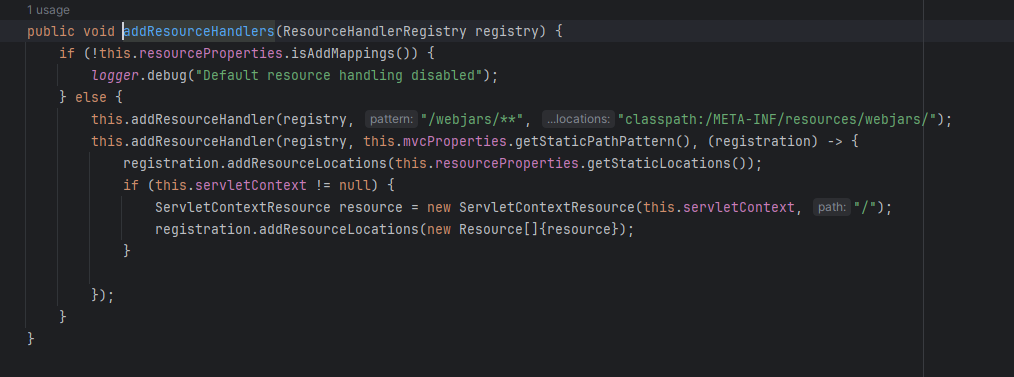The height and width of the screenshot is (377, 1014).
Task: Click "new" keyword before Resource[]
Action: 438,229
